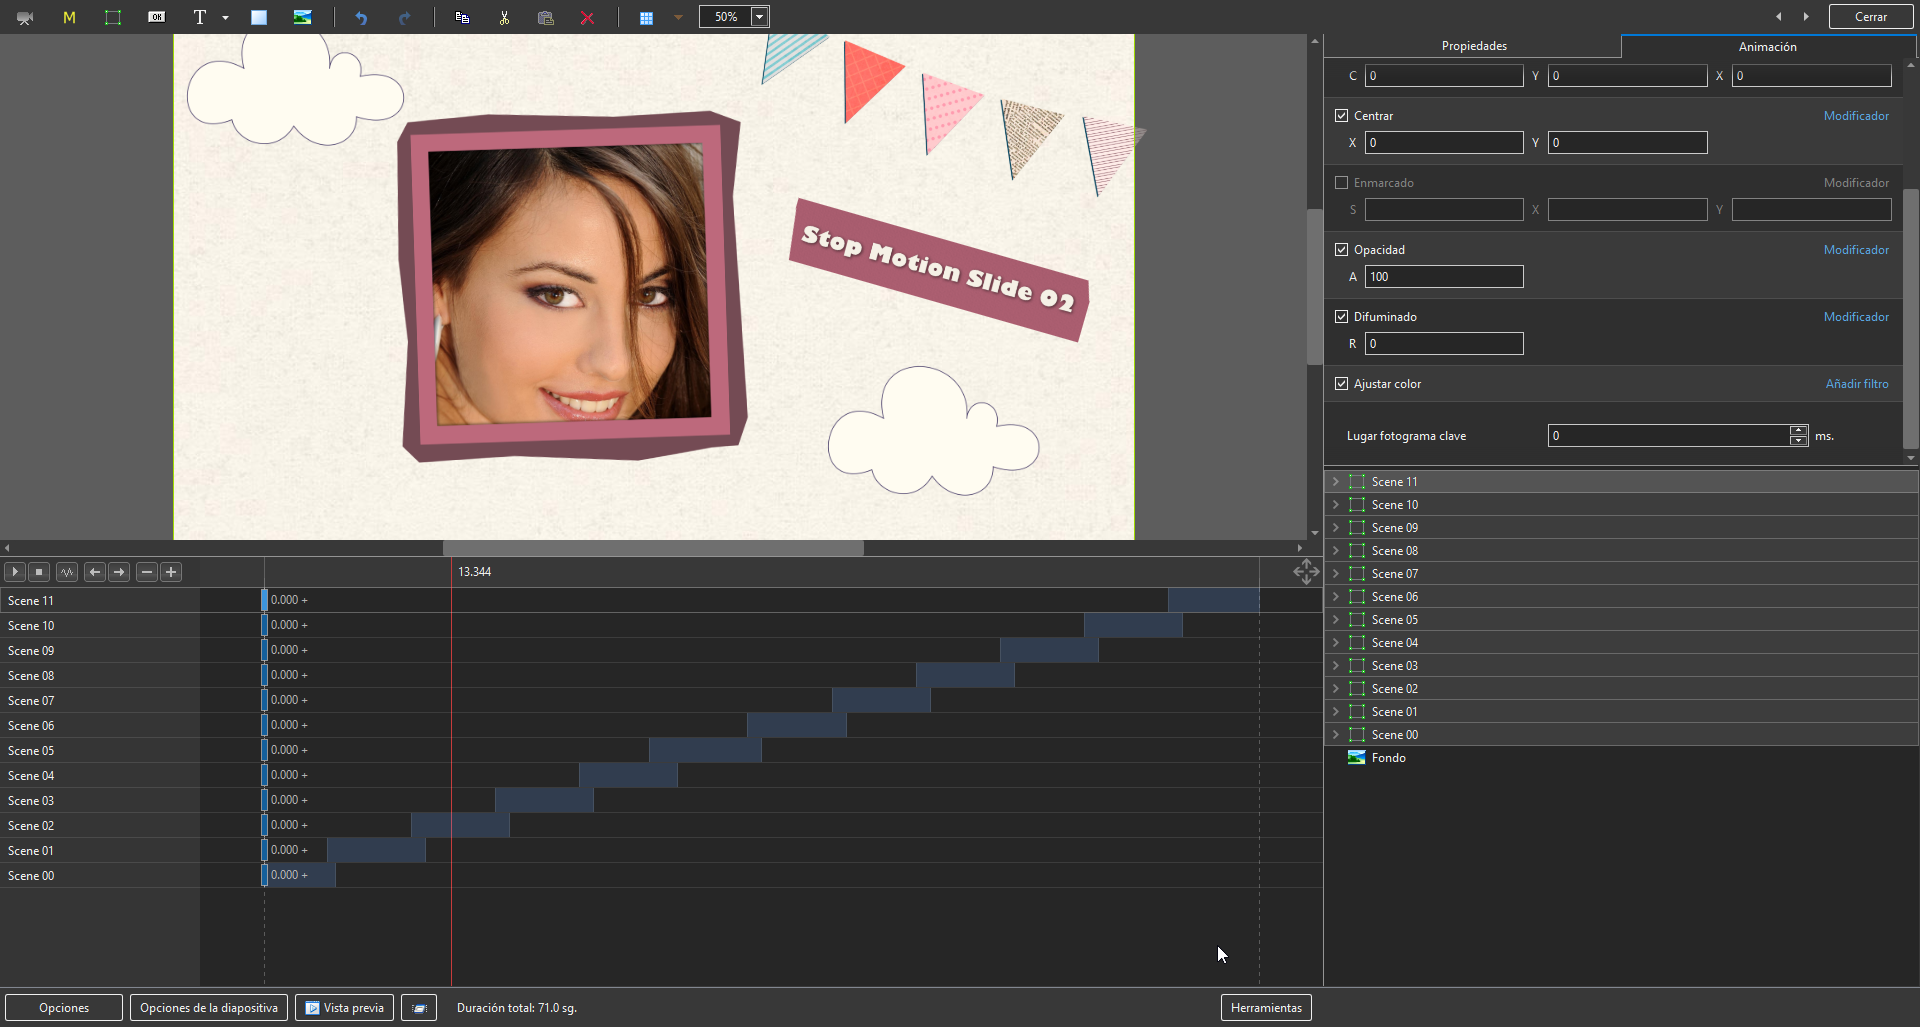1920x1027 pixels.
Task: Click the horizontal scrollbar under preview
Action: click(653, 548)
